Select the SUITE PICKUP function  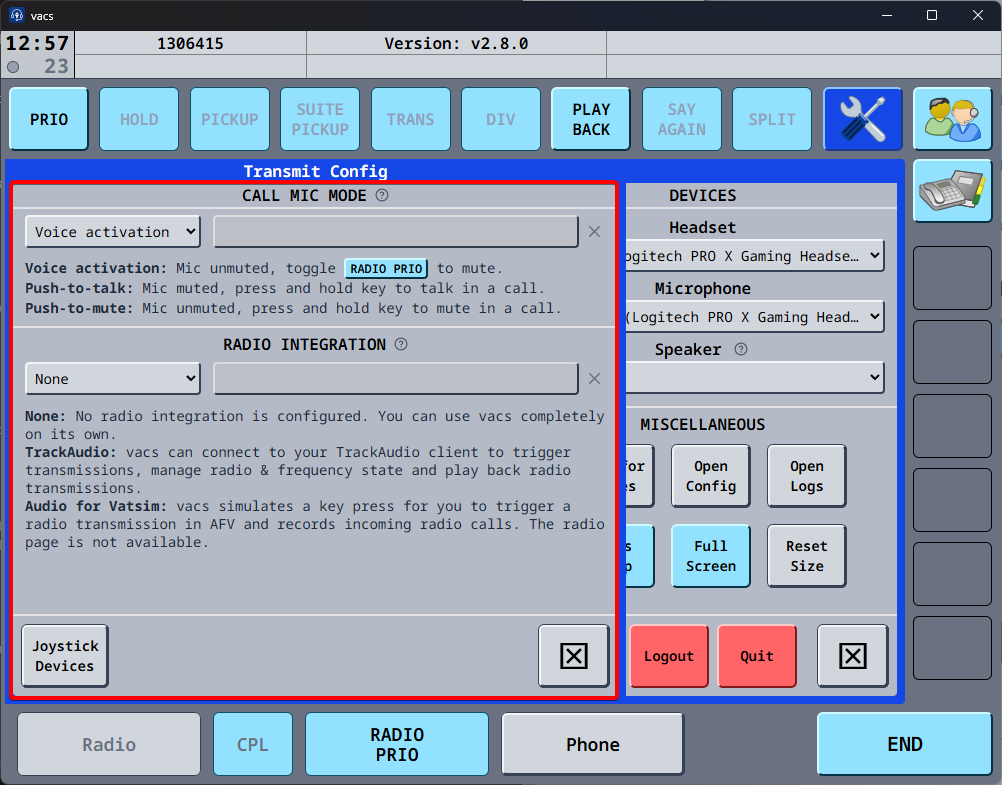[x=320, y=119]
